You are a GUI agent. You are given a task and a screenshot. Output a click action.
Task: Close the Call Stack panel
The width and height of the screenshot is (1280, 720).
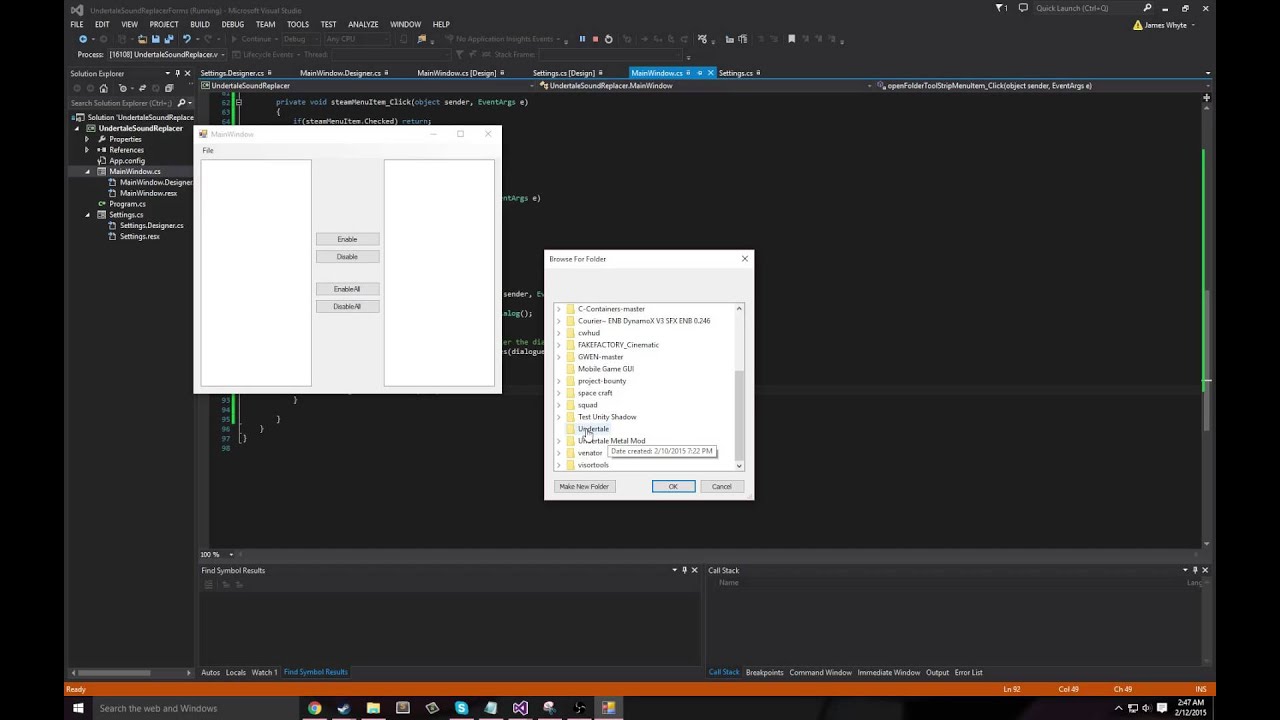pos(1204,570)
